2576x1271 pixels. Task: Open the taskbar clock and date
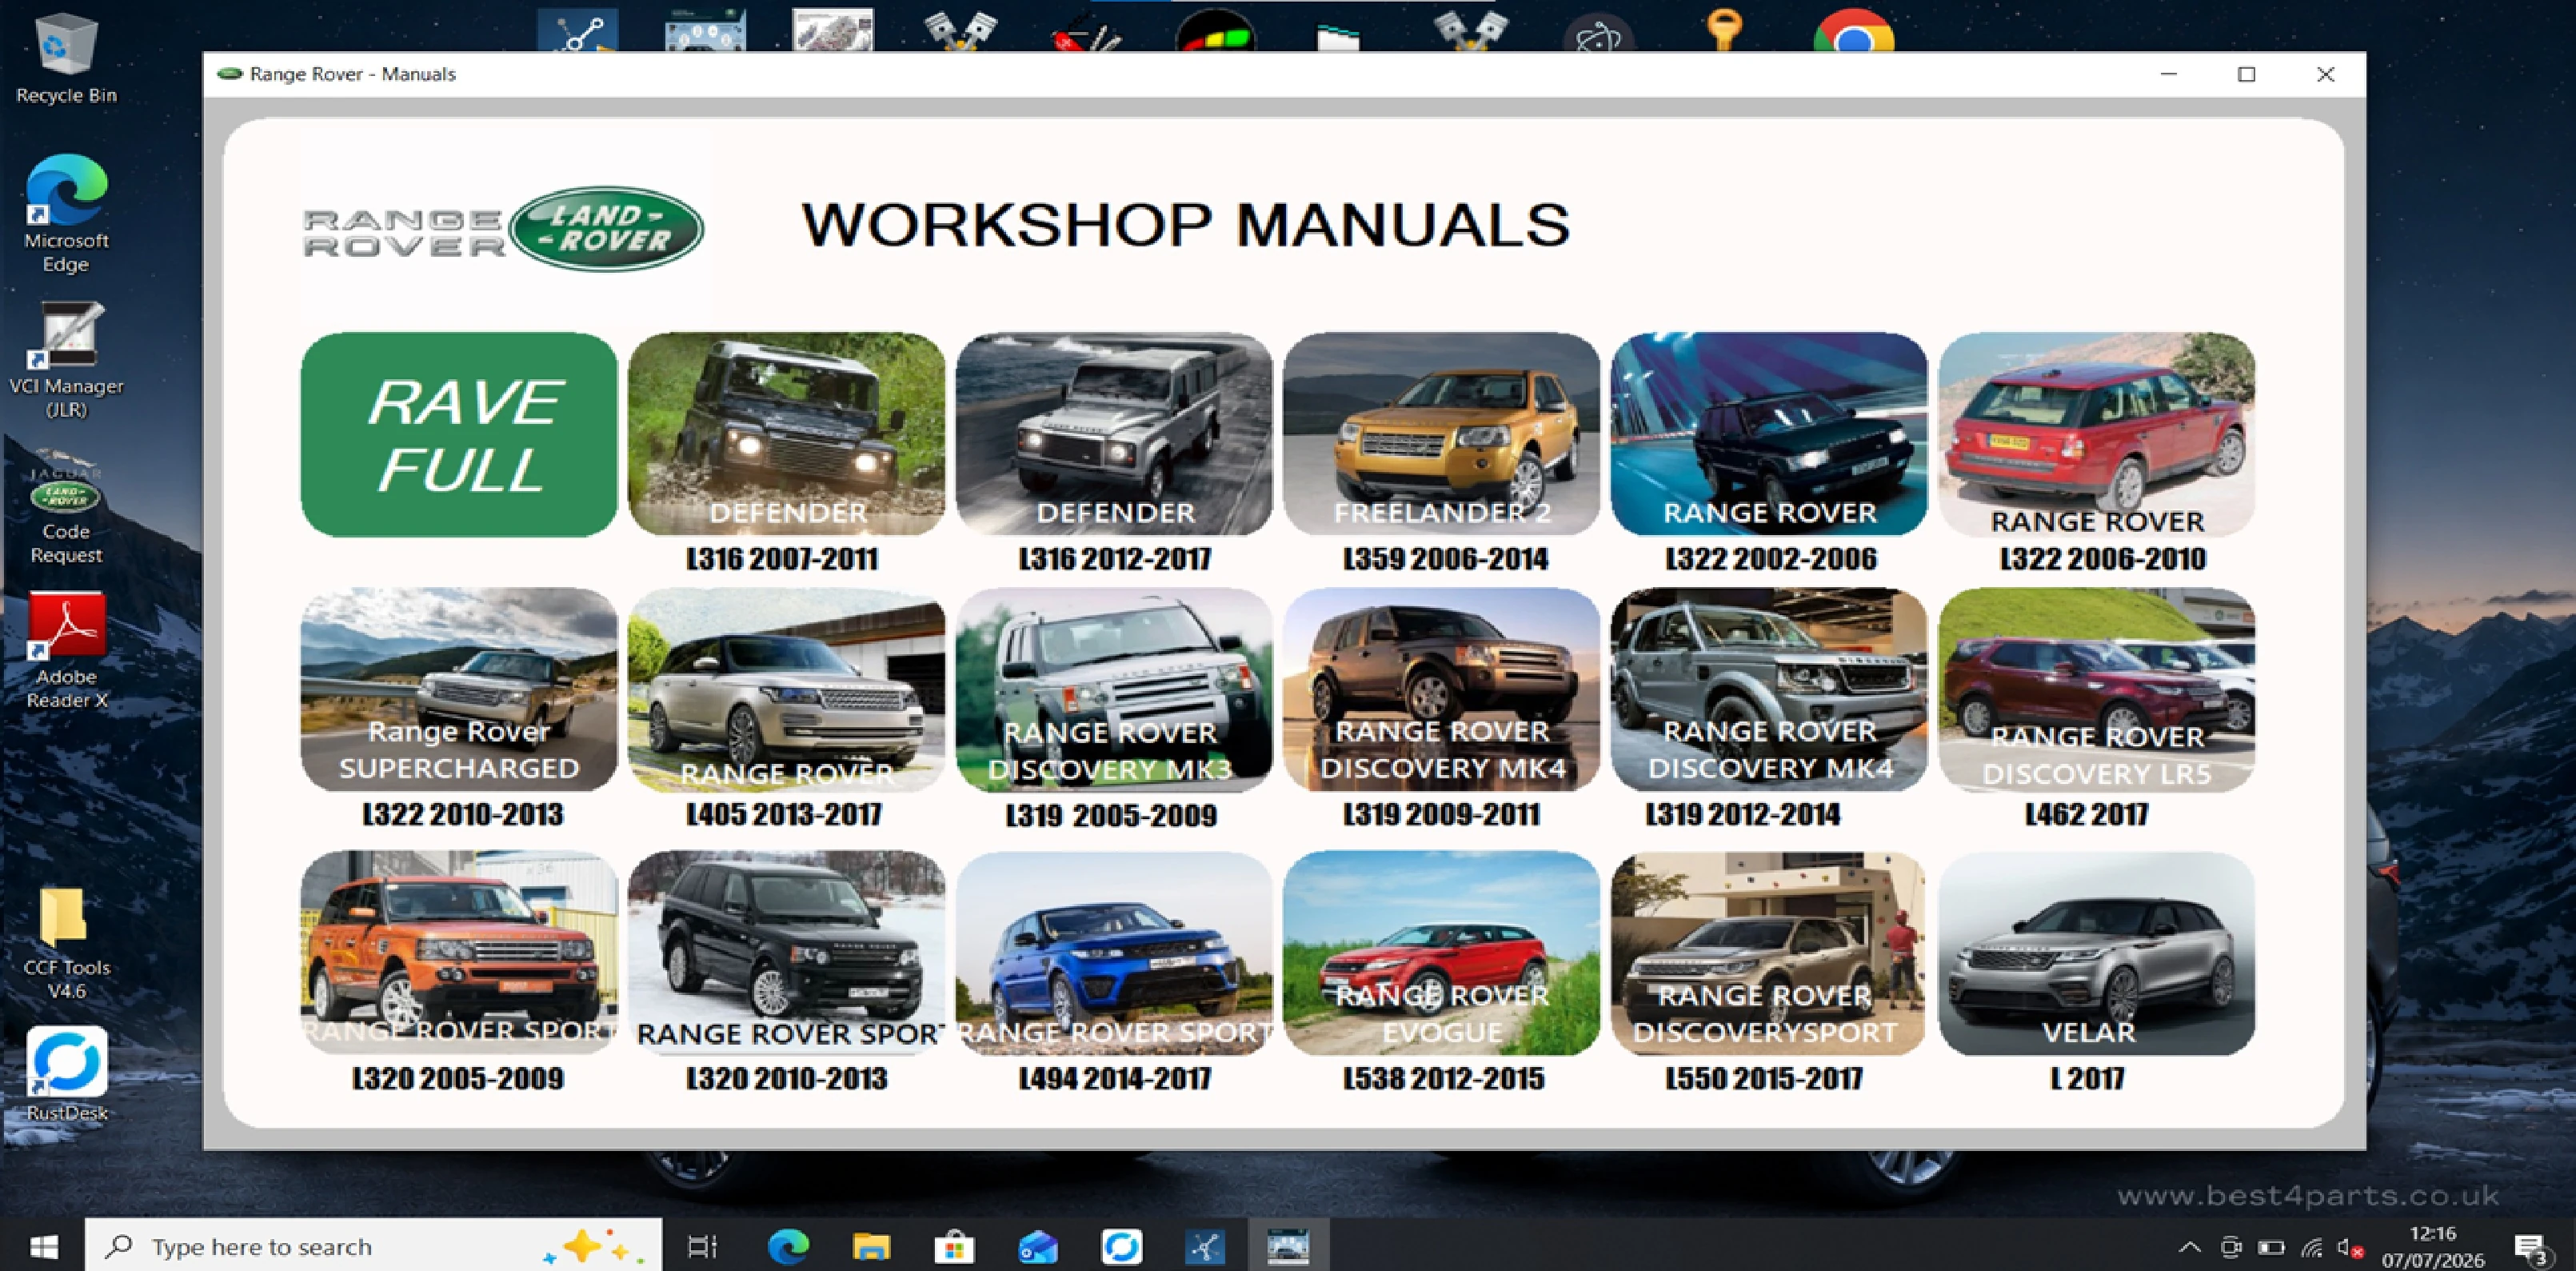pyautogui.click(x=2433, y=1247)
